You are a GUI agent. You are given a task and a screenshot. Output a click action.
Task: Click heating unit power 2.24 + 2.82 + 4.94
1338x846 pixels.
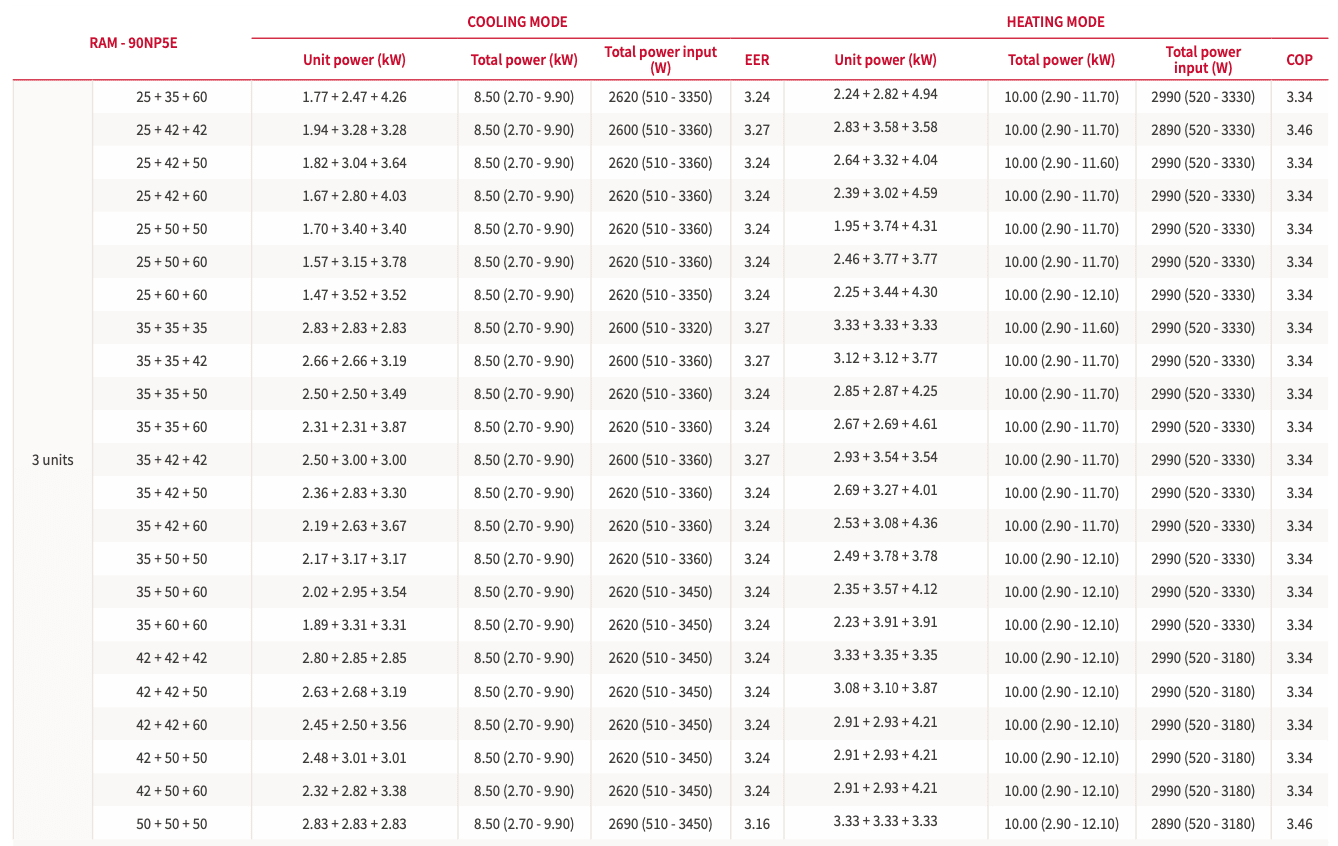885,94
